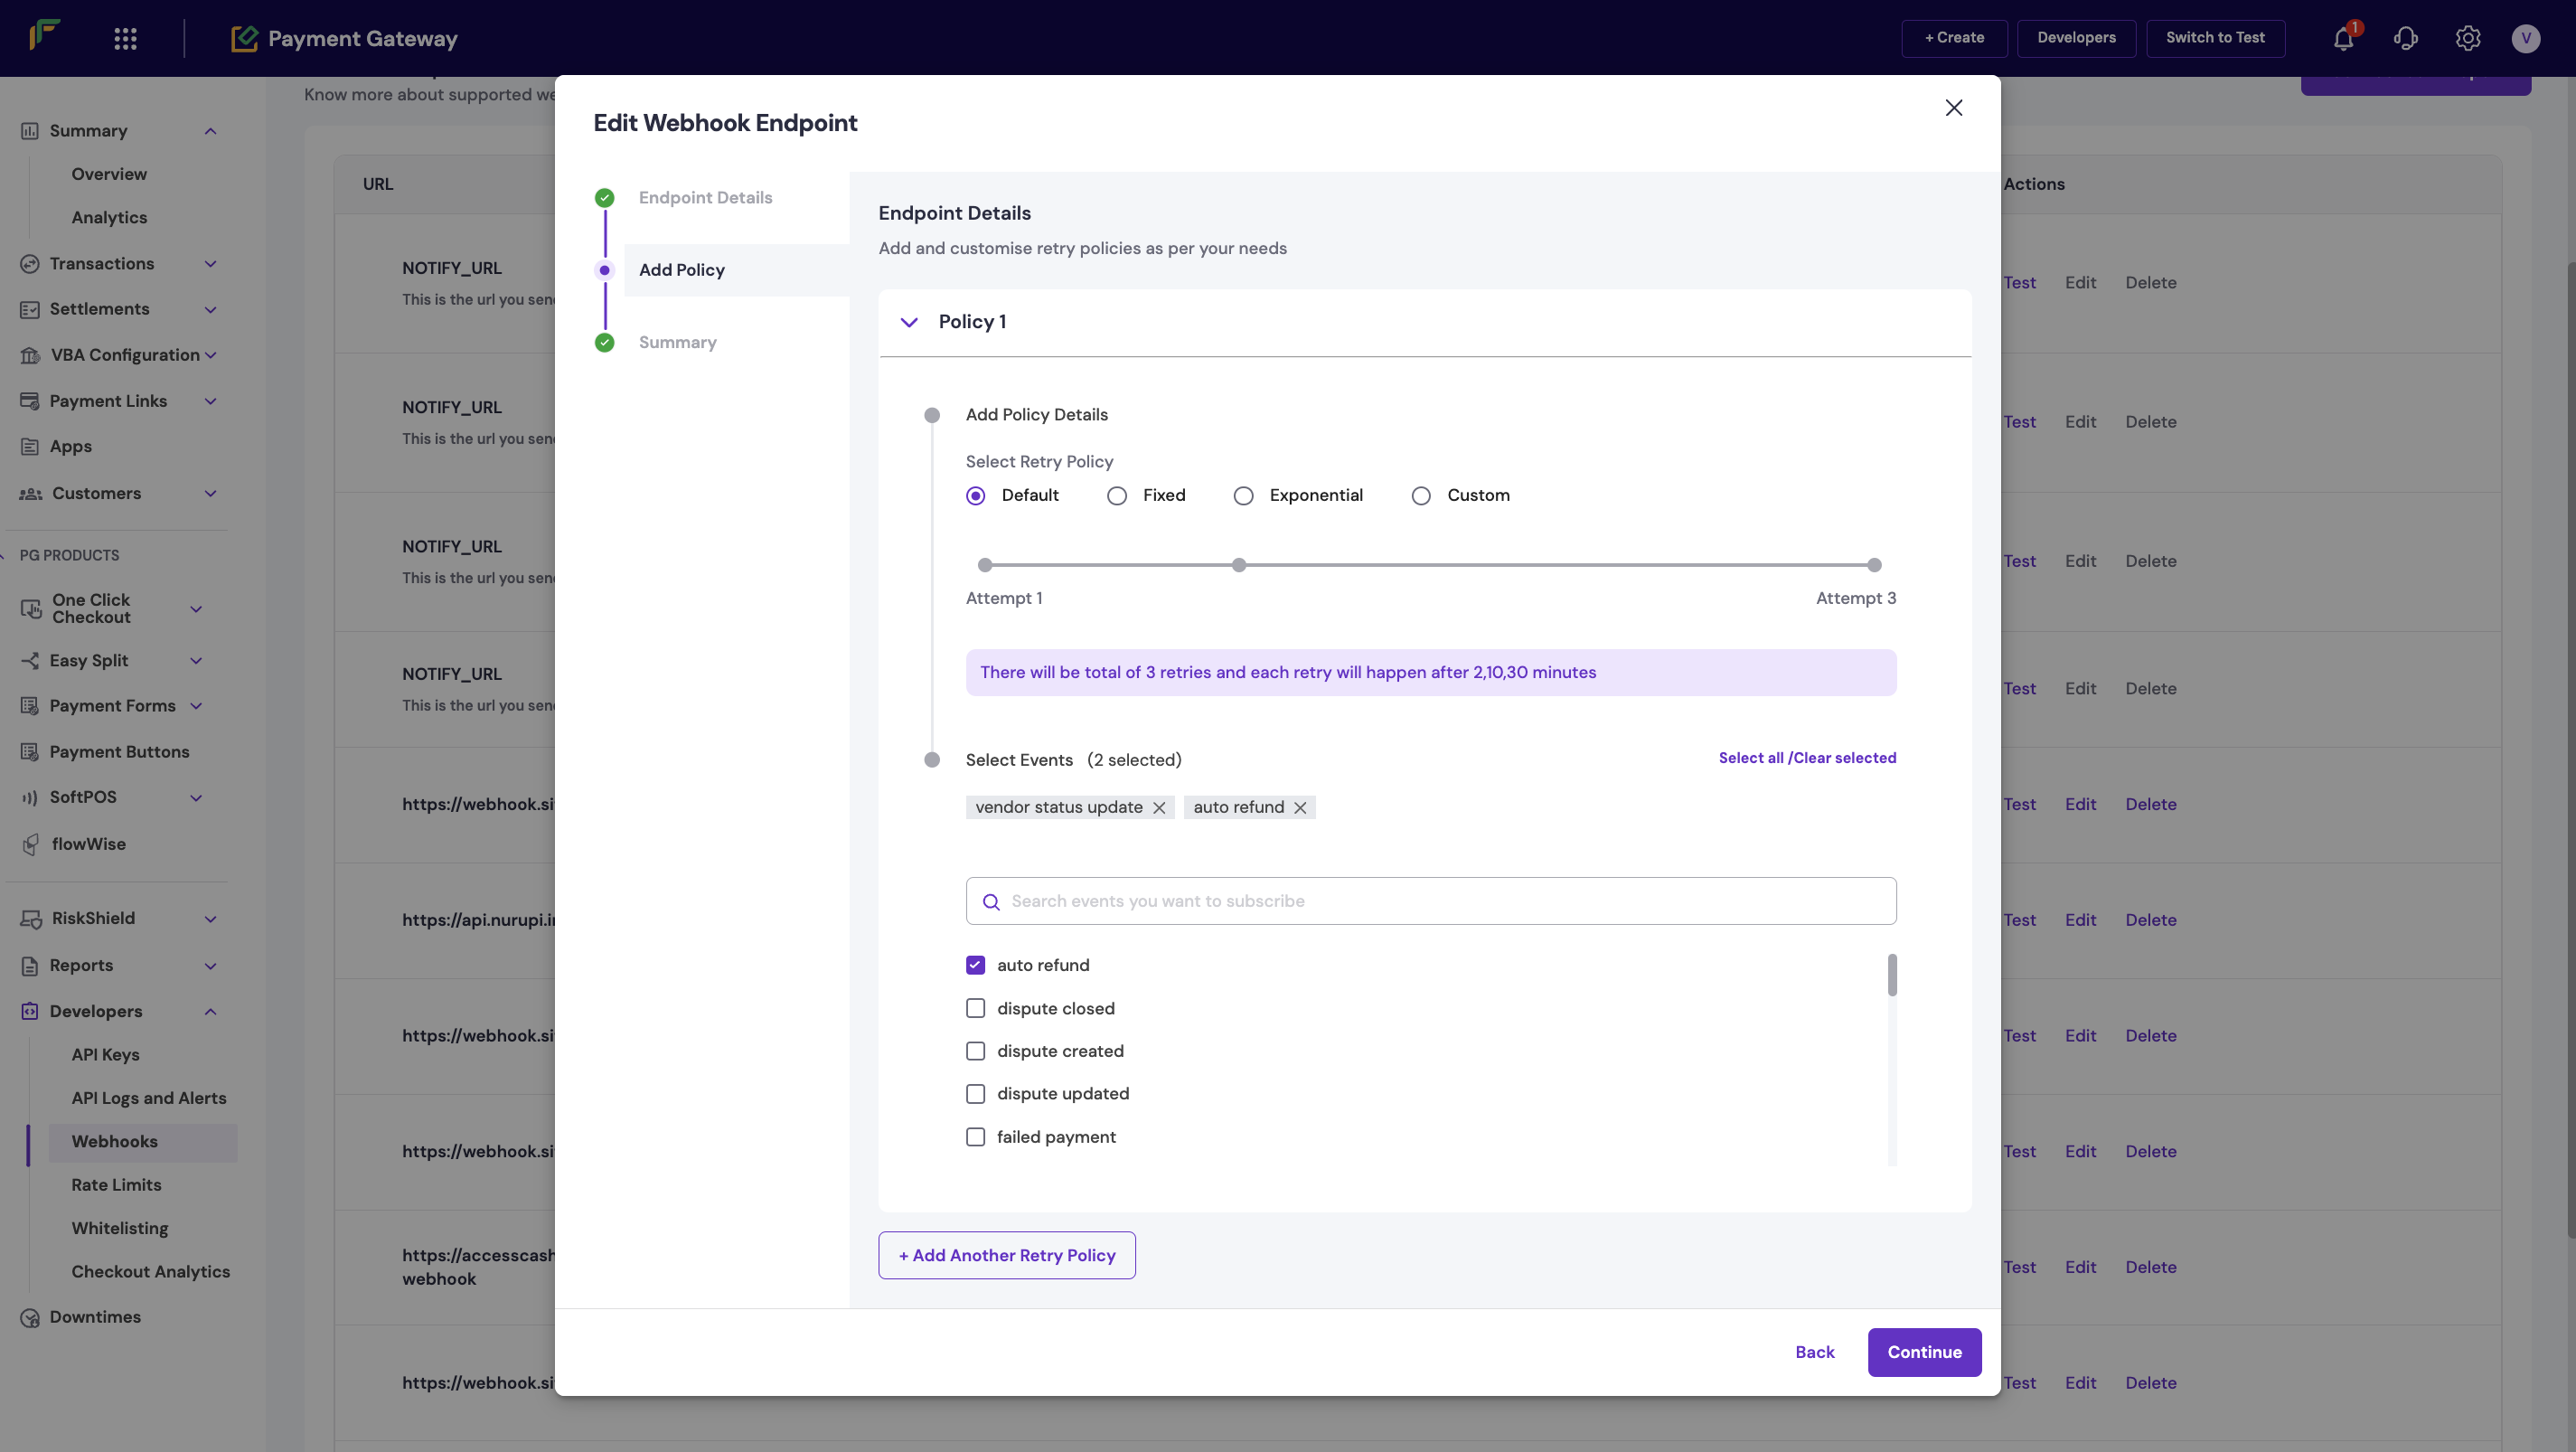Open the settings gear icon

2467,39
